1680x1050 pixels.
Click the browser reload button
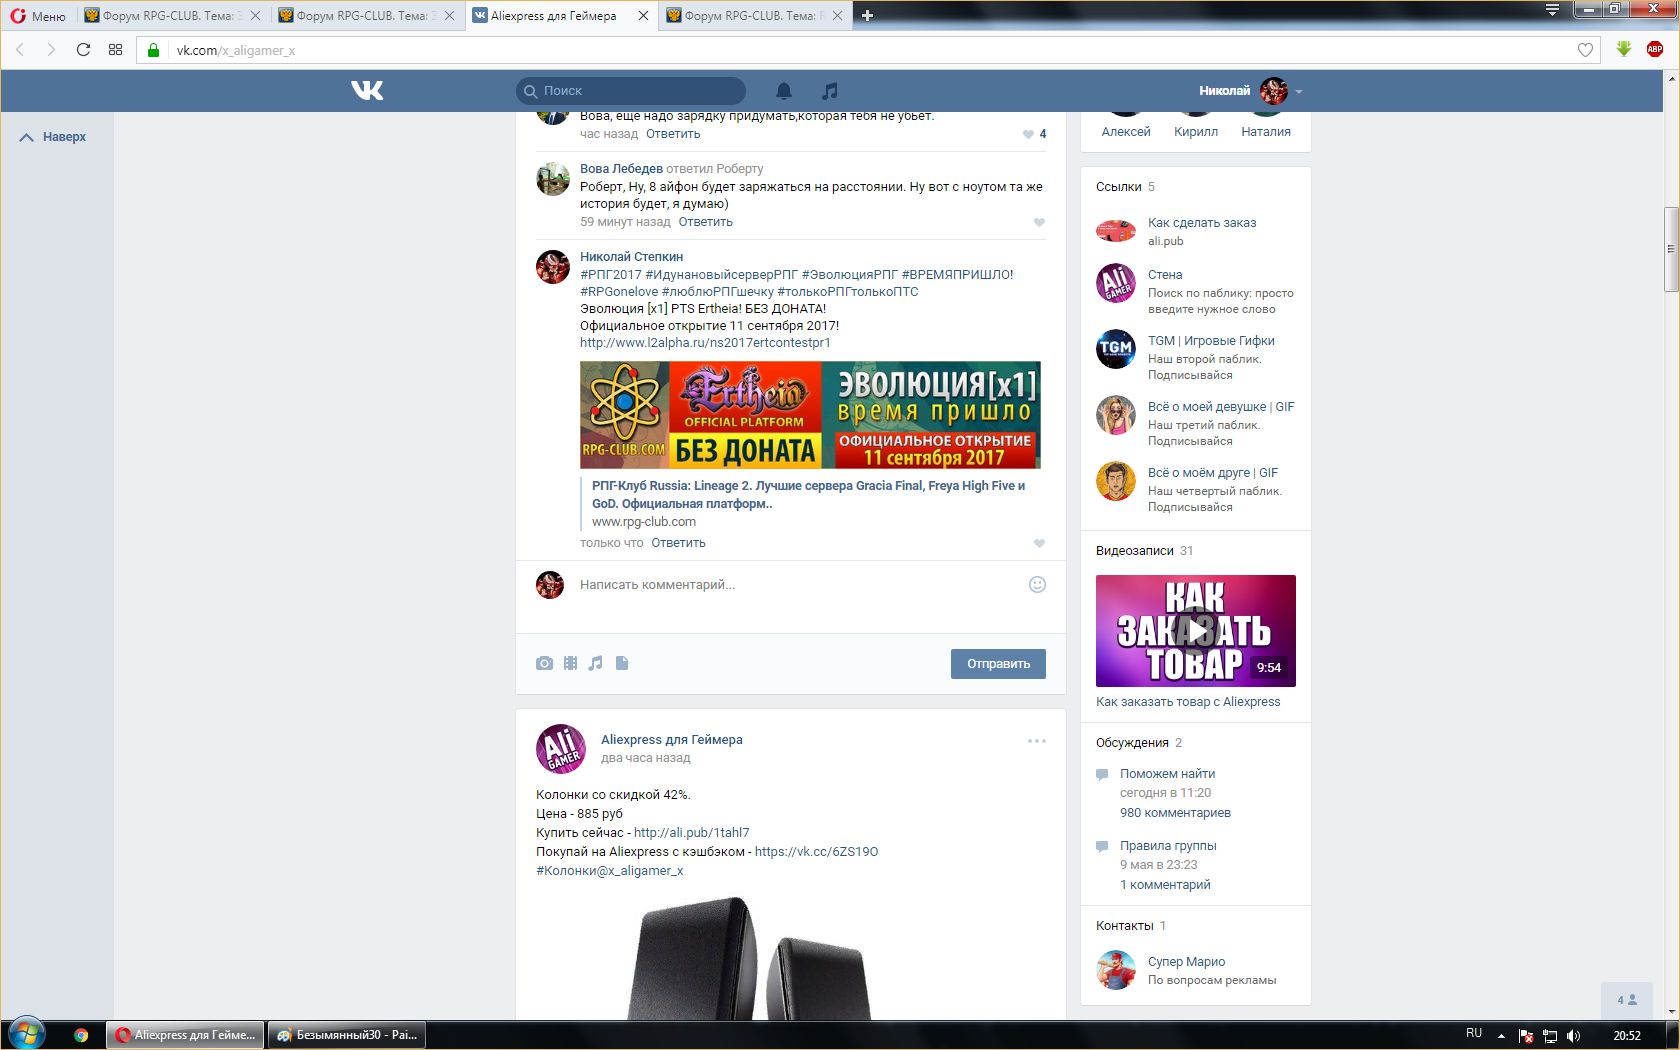point(83,49)
